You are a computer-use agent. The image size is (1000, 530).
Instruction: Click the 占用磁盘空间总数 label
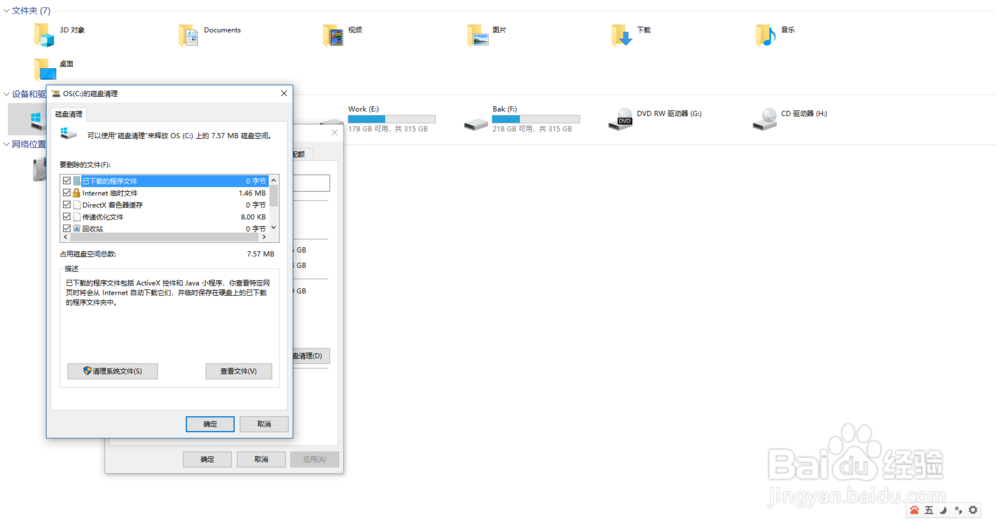(88, 254)
